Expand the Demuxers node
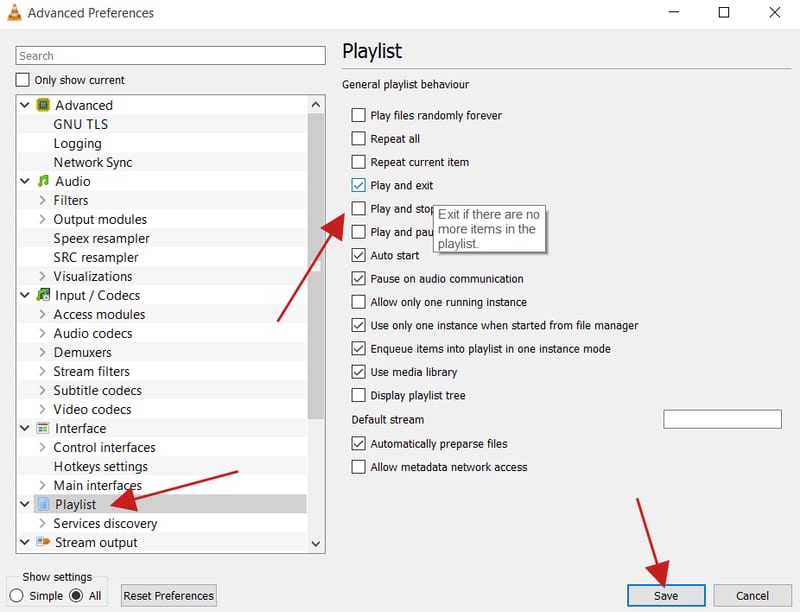Screen dimensions: 800x612 click(43, 352)
